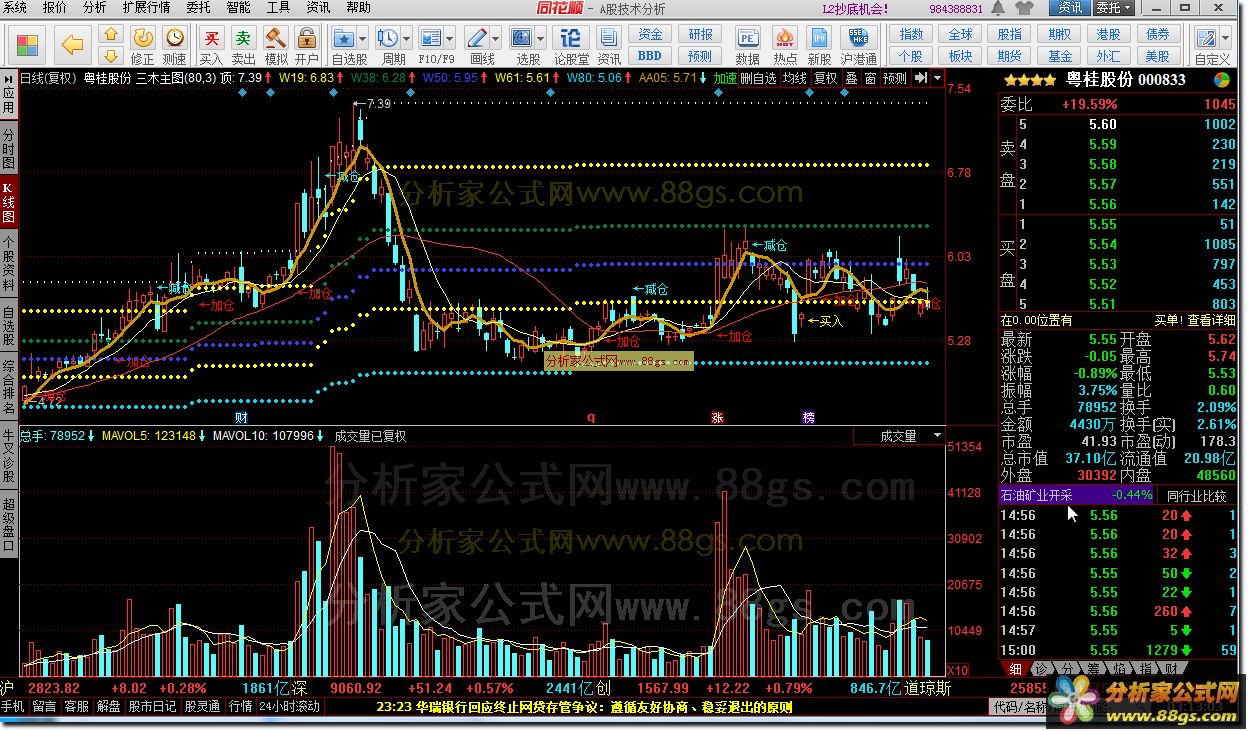Open the 委托 dropdown in title bar
Viewport: 1248px width, 731px height.
click(1112, 8)
